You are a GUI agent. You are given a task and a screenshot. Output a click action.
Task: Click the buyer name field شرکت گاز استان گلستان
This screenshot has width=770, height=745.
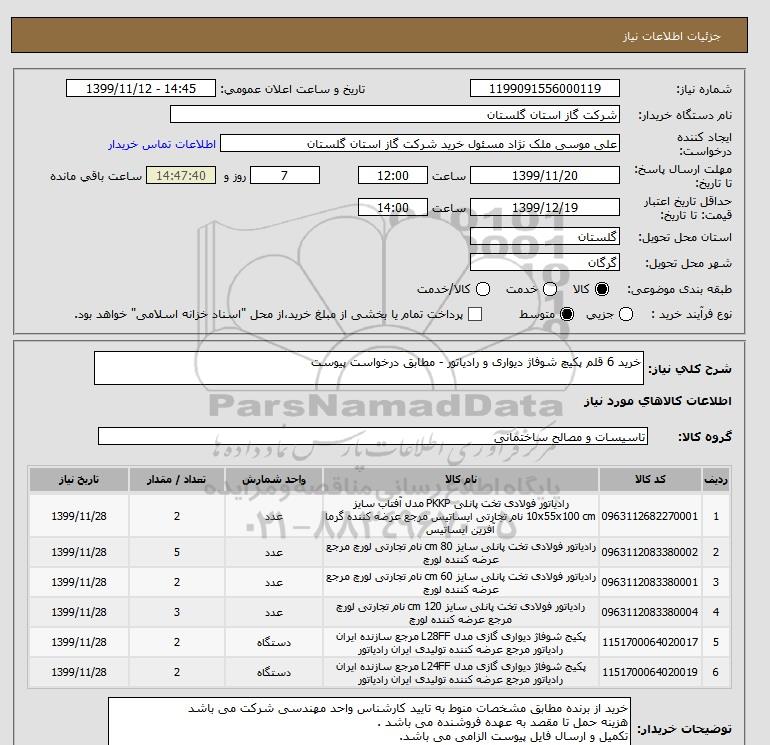(395, 114)
